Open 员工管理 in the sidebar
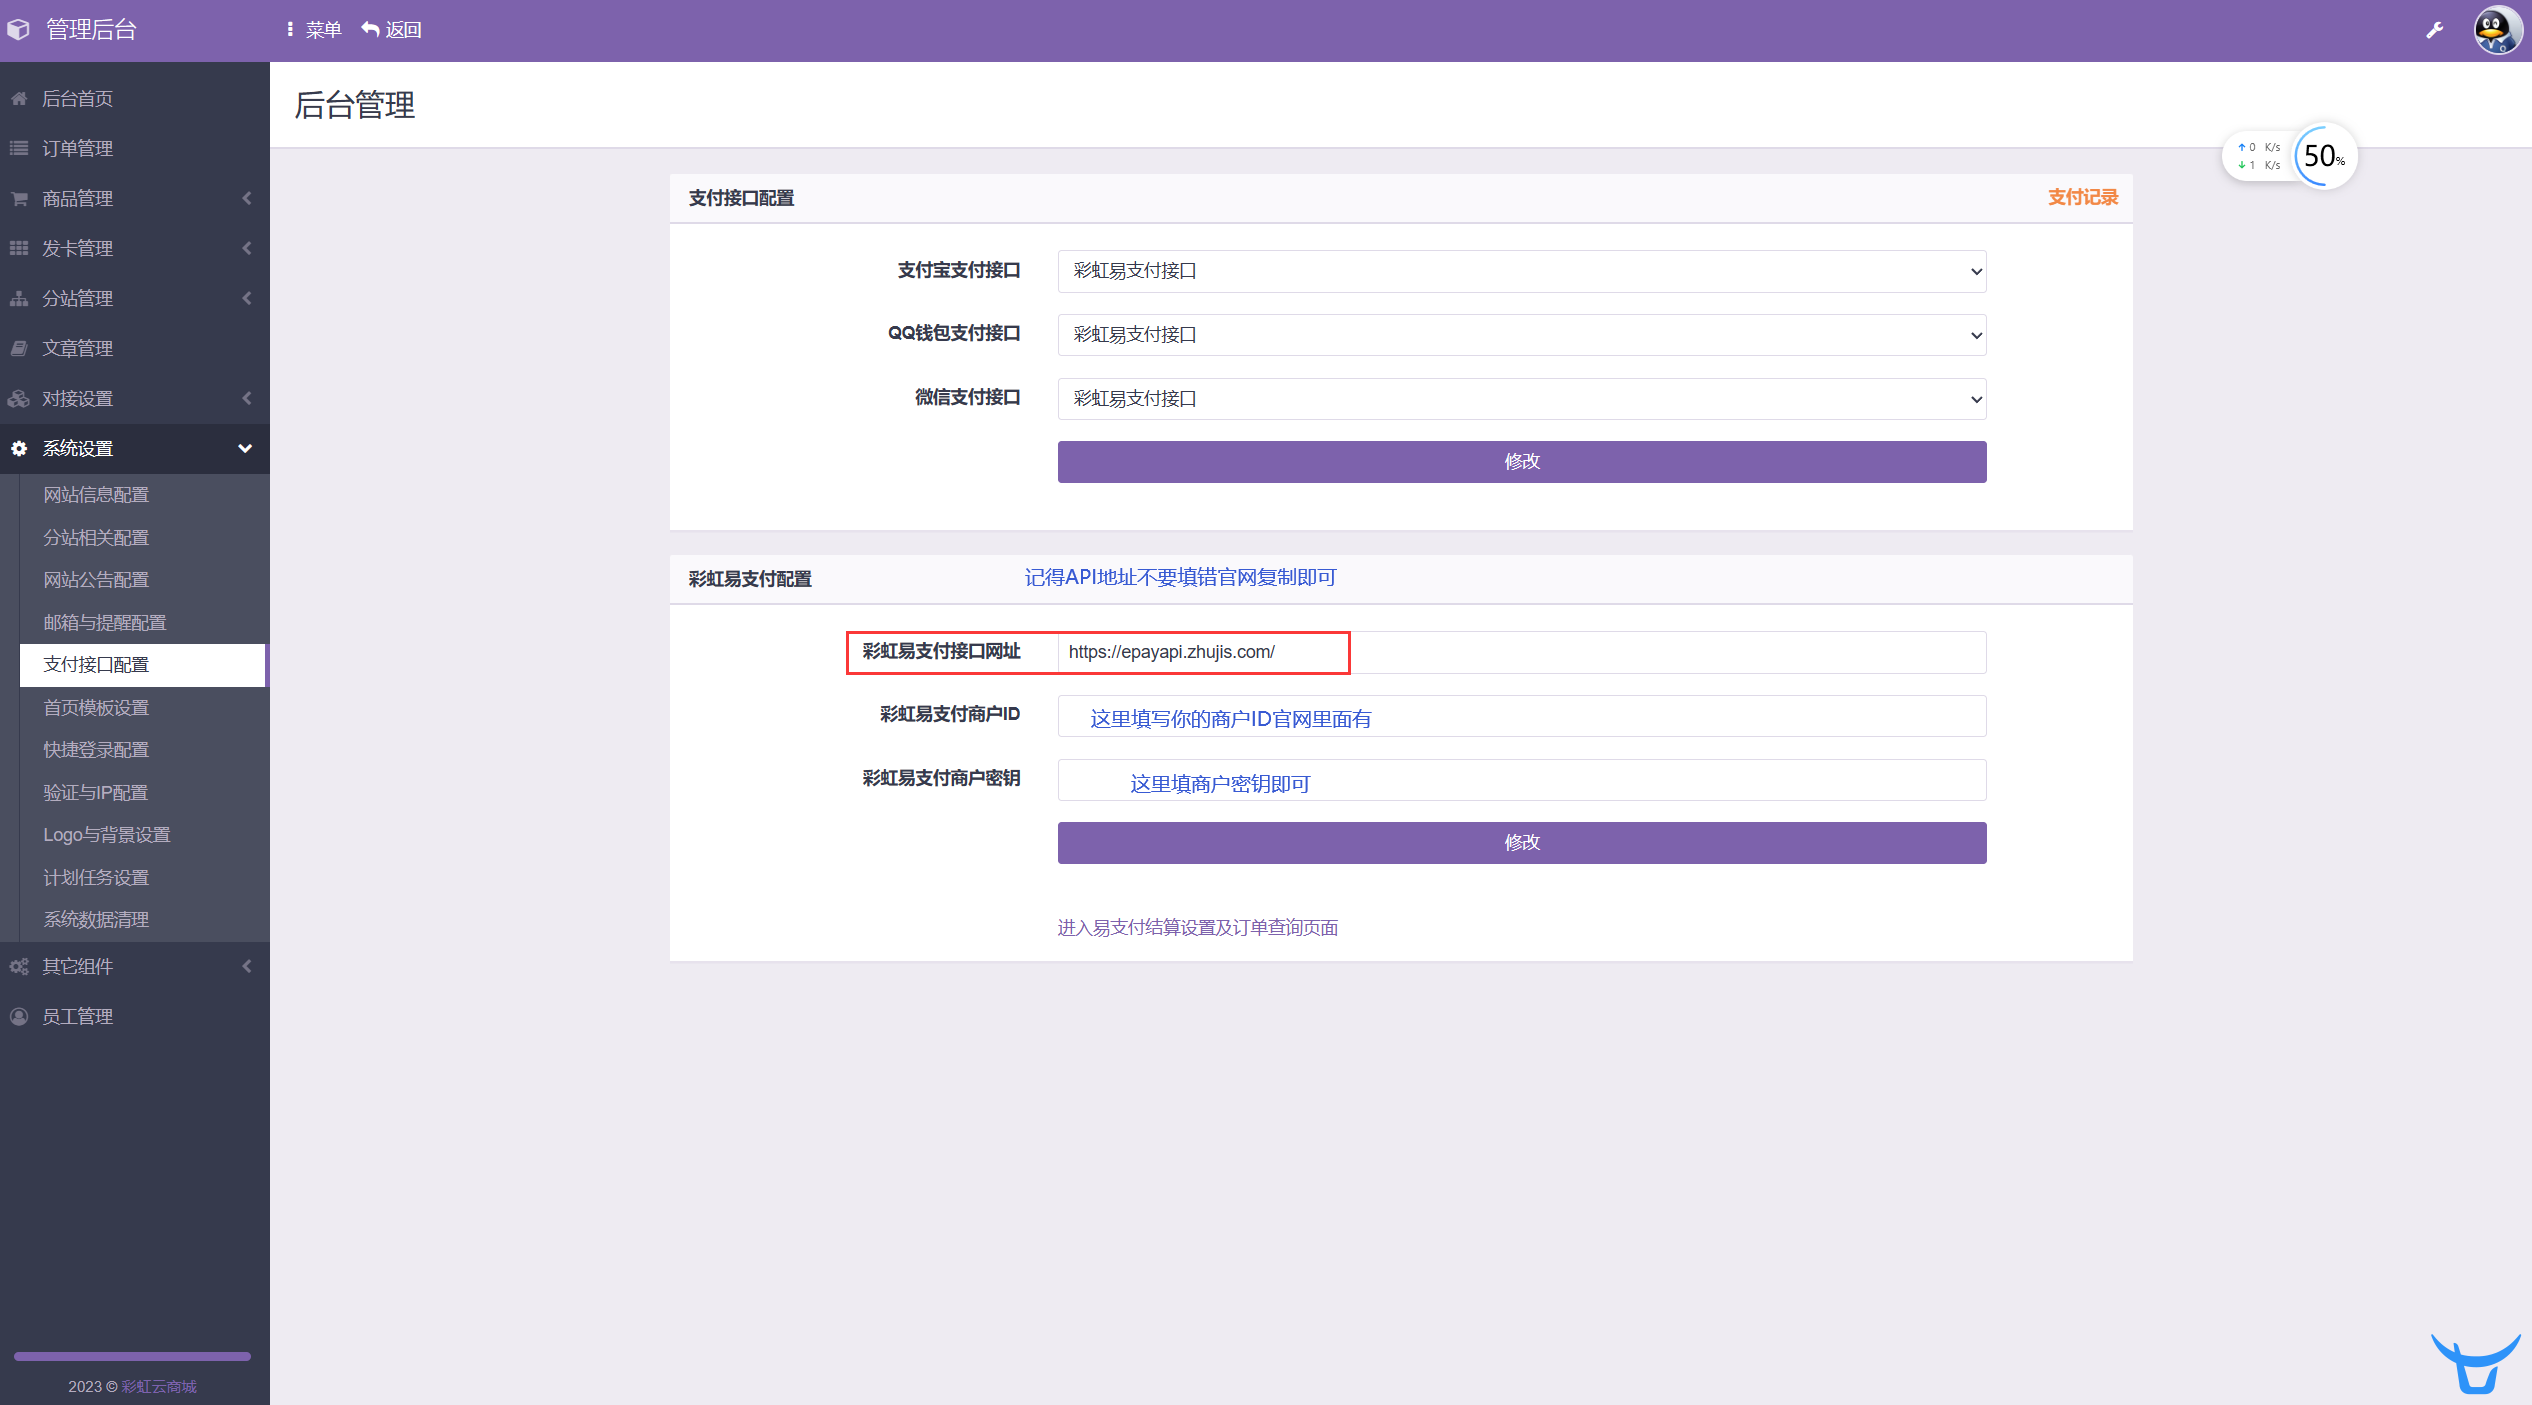 pyautogui.click(x=135, y=1016)
